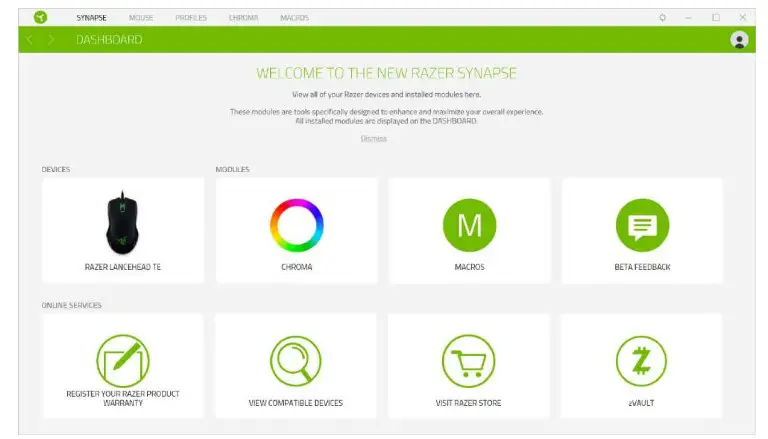The height and width of the screenshot is (439, 768).
Task: Open the settings gear icon
Action: point(662,18)
